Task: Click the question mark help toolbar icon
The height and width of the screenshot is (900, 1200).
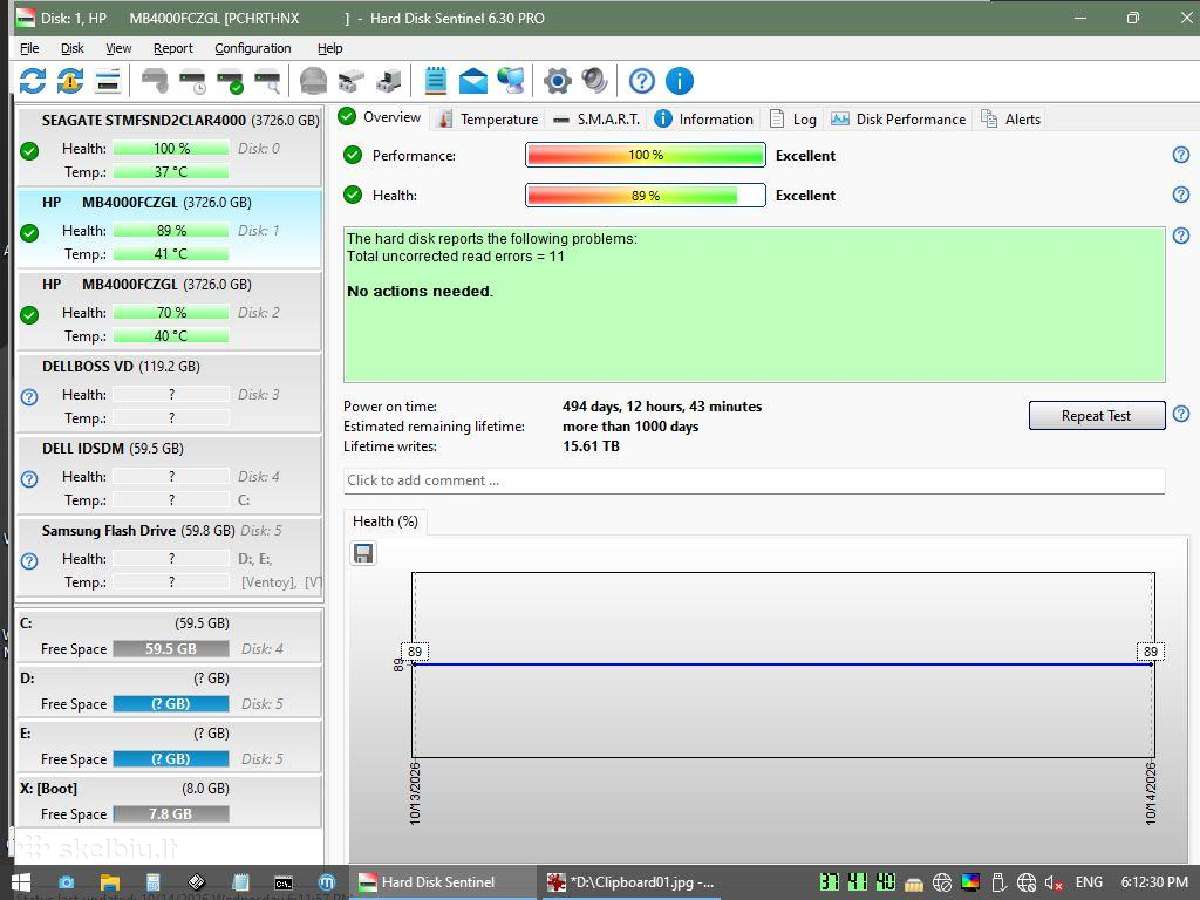Action: click(x=642, y=81)
